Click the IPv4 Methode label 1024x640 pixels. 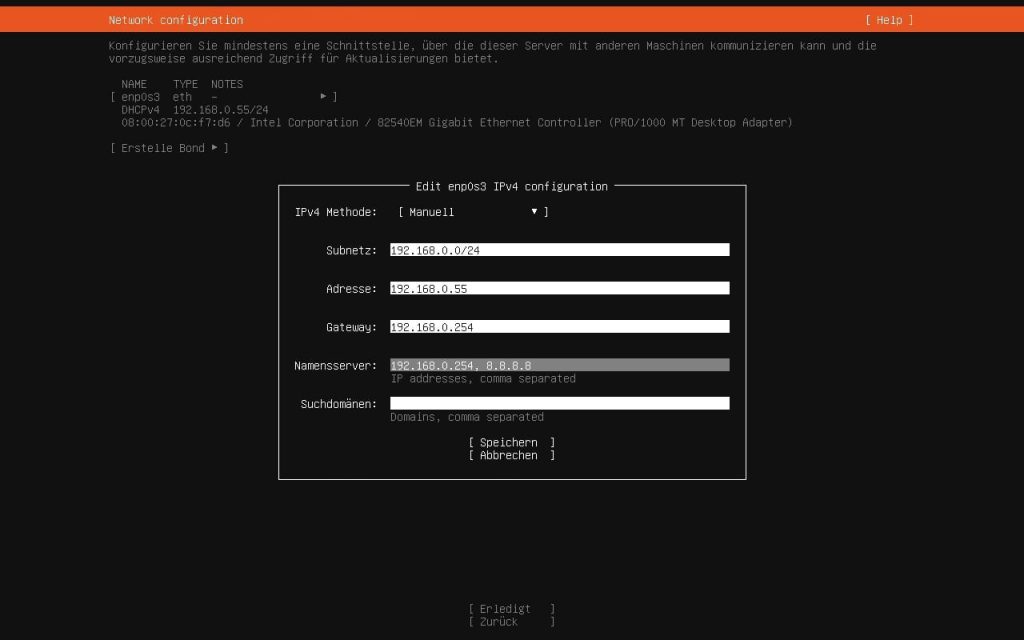(336, 212)
